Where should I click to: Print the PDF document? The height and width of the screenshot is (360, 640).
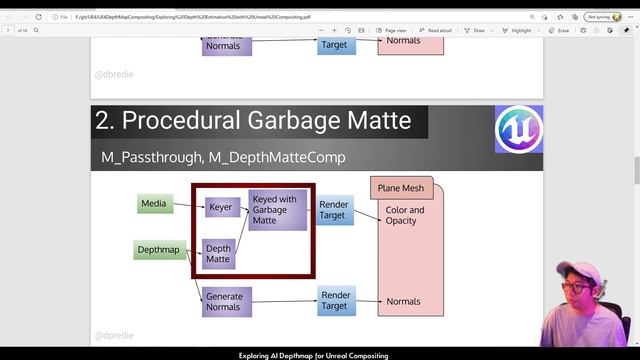point(583,30)
